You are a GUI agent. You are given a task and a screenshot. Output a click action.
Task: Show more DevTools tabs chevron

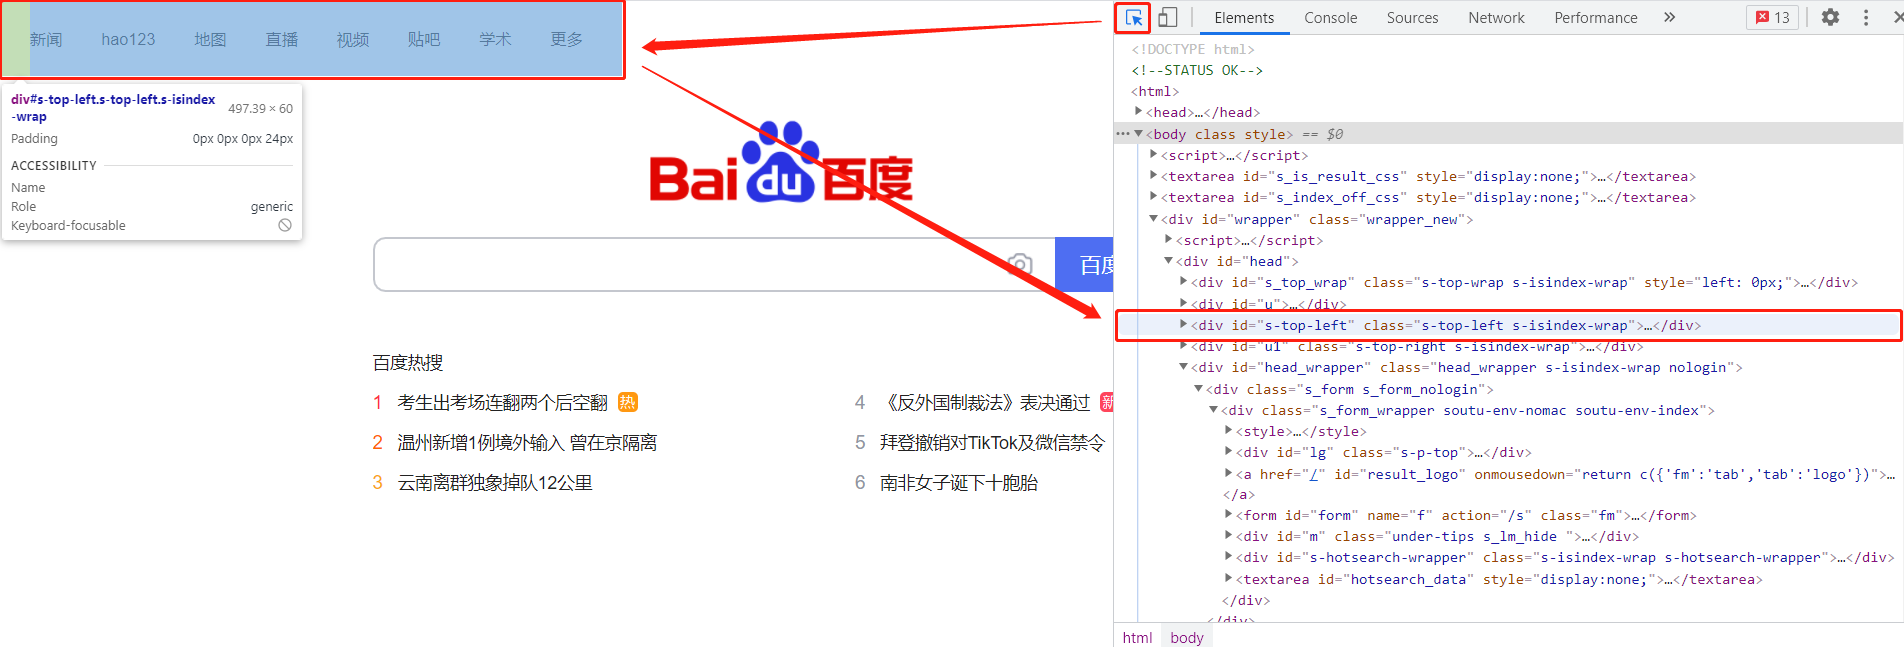click(1669, 17)
